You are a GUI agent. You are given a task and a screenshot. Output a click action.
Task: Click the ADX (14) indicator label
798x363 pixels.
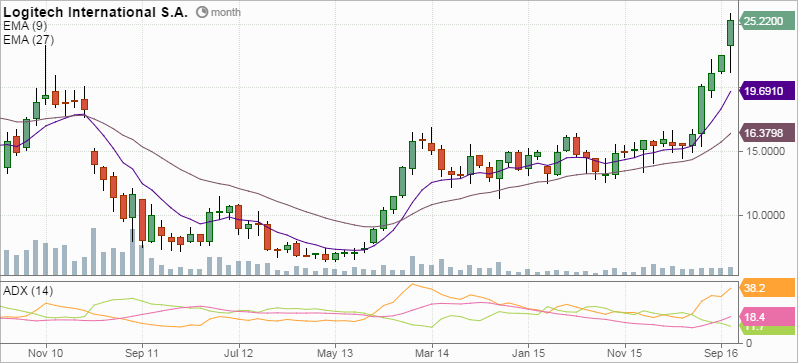tap(28, 291)
